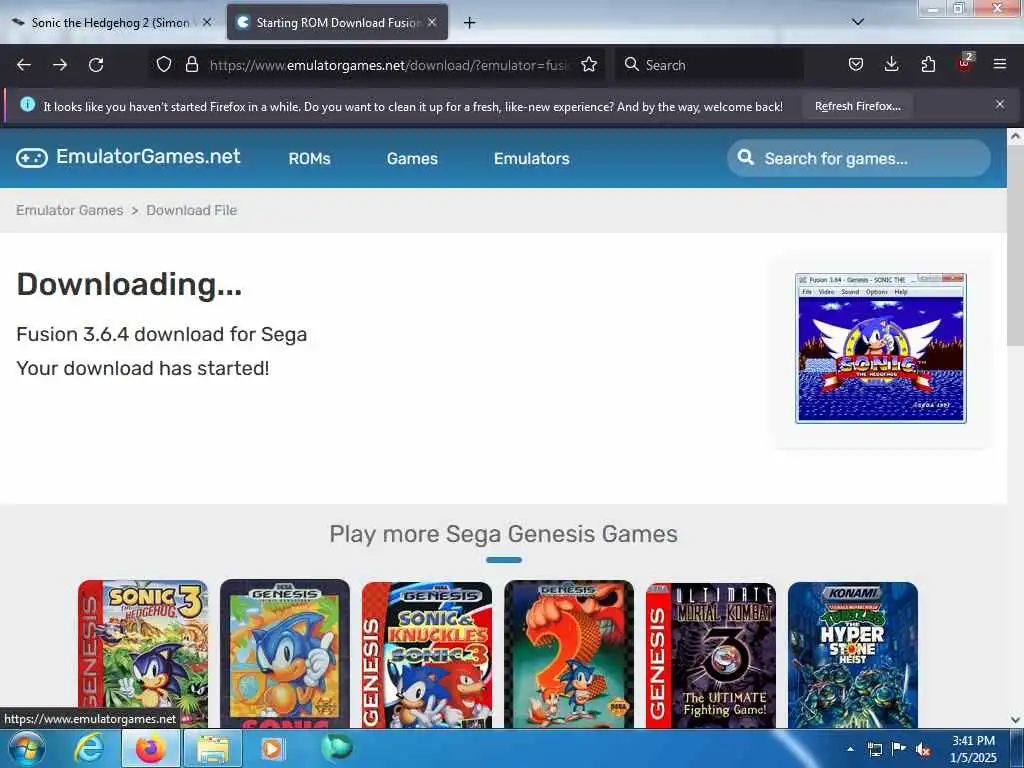
Task: Go to the EmulatorGames.net home link
Action: tap(148, 157)
